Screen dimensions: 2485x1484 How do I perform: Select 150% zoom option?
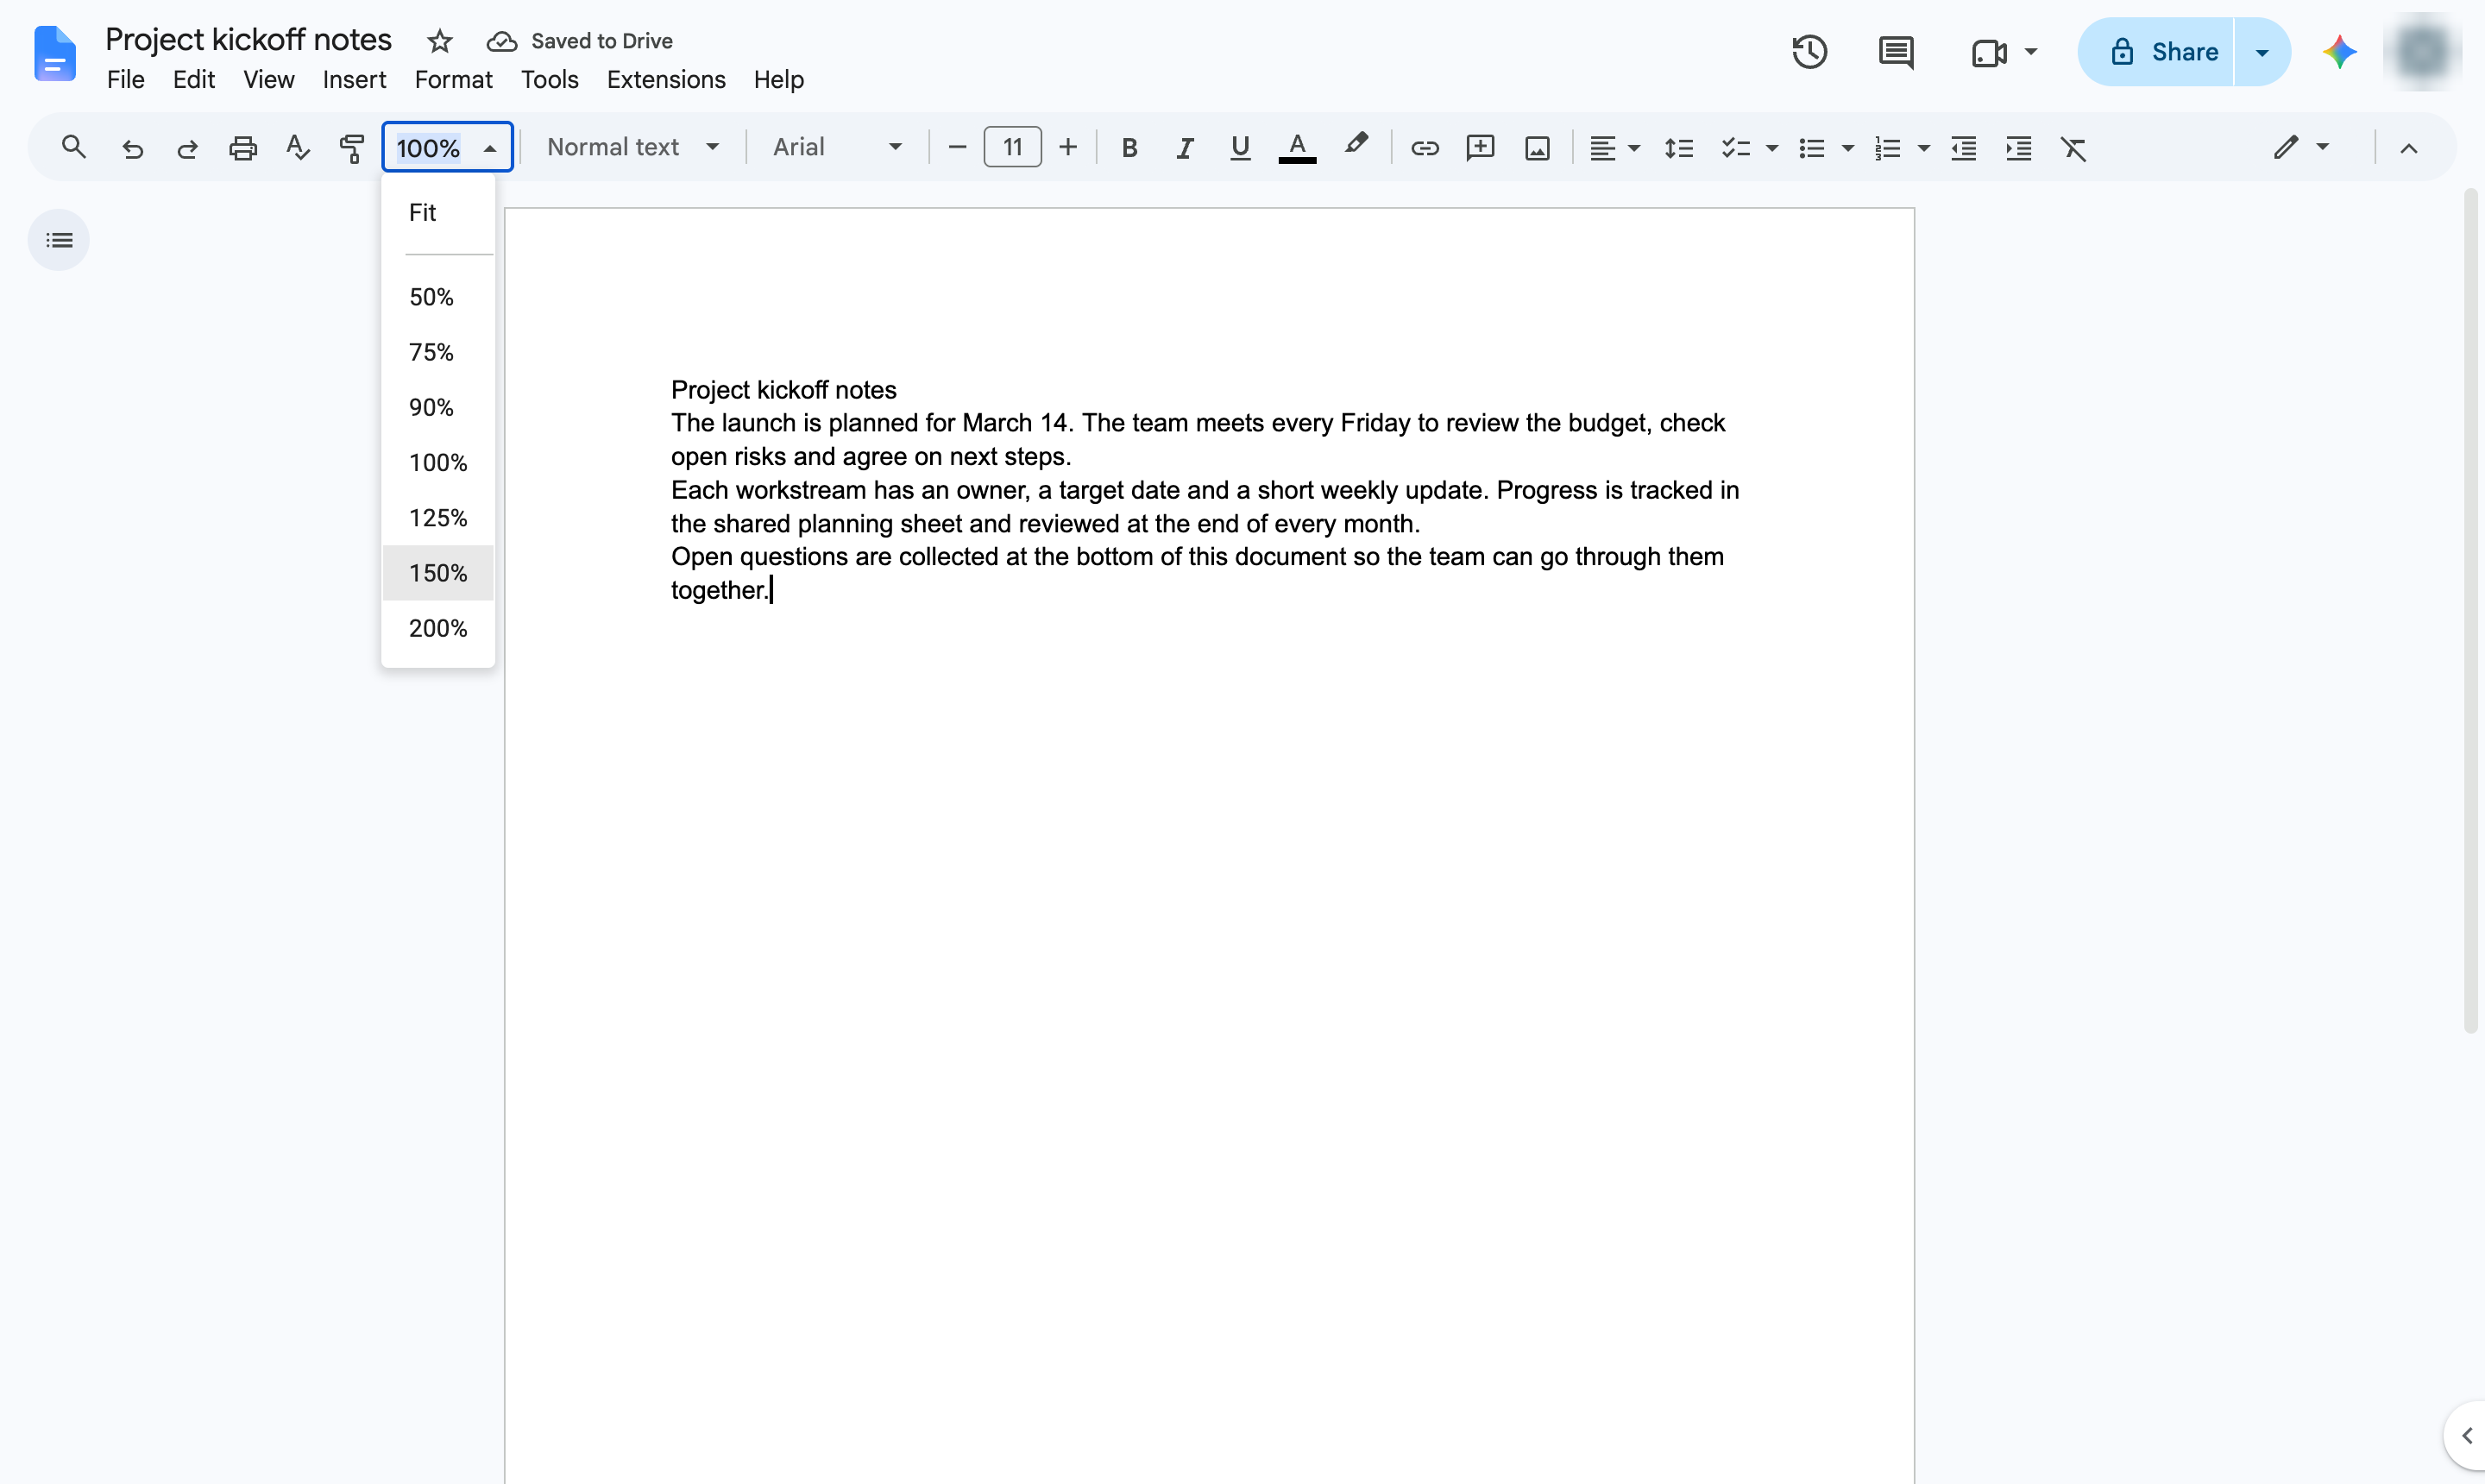pos(438,573)
